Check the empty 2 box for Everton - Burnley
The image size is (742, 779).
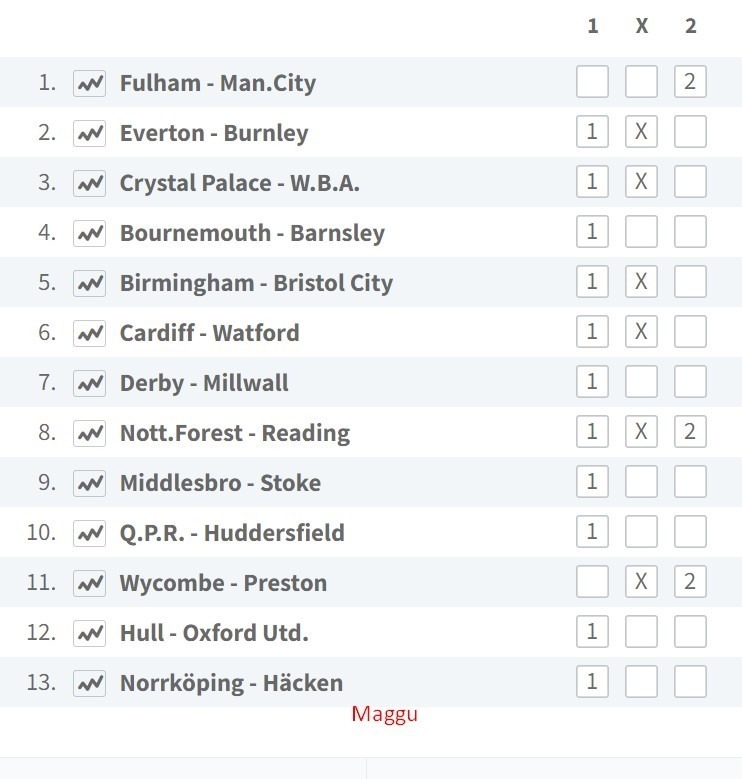[x=690, y=132]
